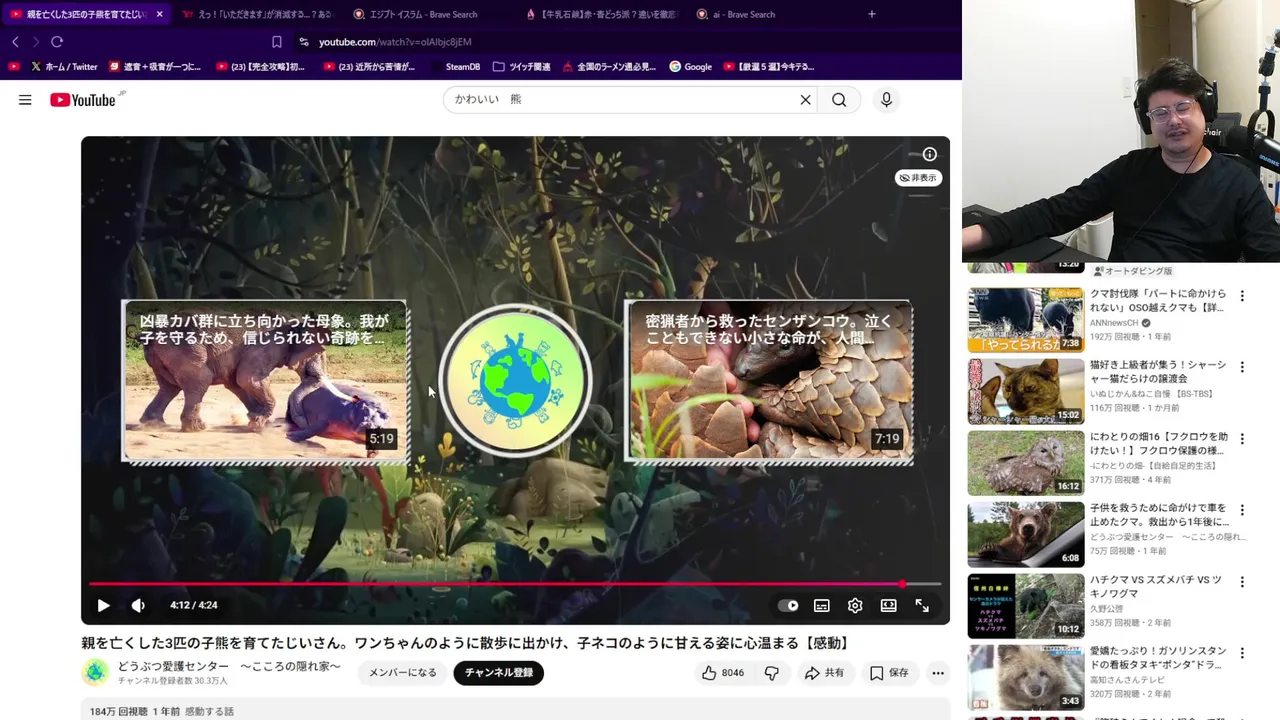1280x720 pixels.
Task: Open the 猫好き上級者 cat sidebar thumbnail
Action: (x=1026, y=392)
